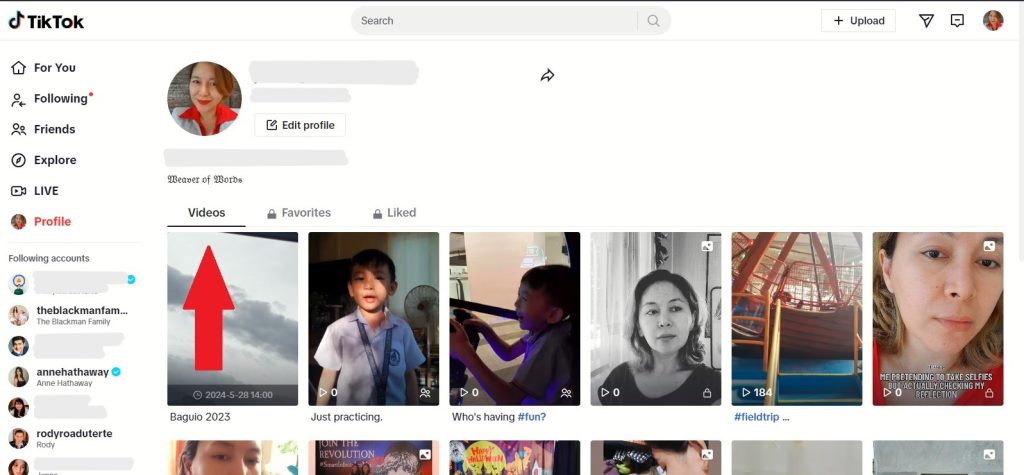Open the selfie reflection video

(x=938, y=319)
